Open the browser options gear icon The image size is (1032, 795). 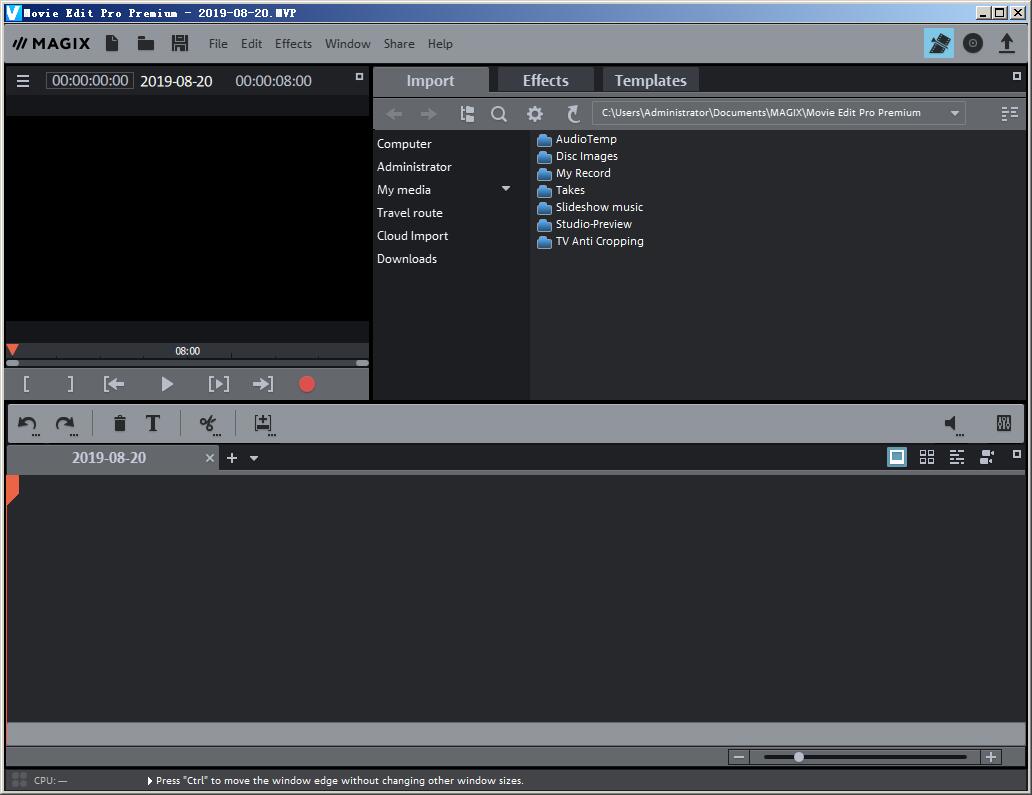534,114
